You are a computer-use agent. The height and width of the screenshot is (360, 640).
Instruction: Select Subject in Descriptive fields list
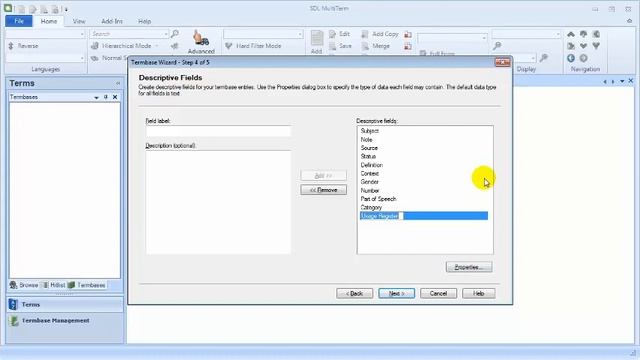click(370, 131)
